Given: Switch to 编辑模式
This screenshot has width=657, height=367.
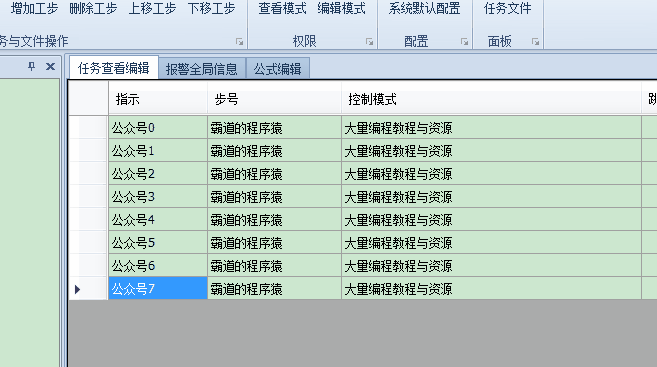Looking at the screenshot, I should coord(341,8).
